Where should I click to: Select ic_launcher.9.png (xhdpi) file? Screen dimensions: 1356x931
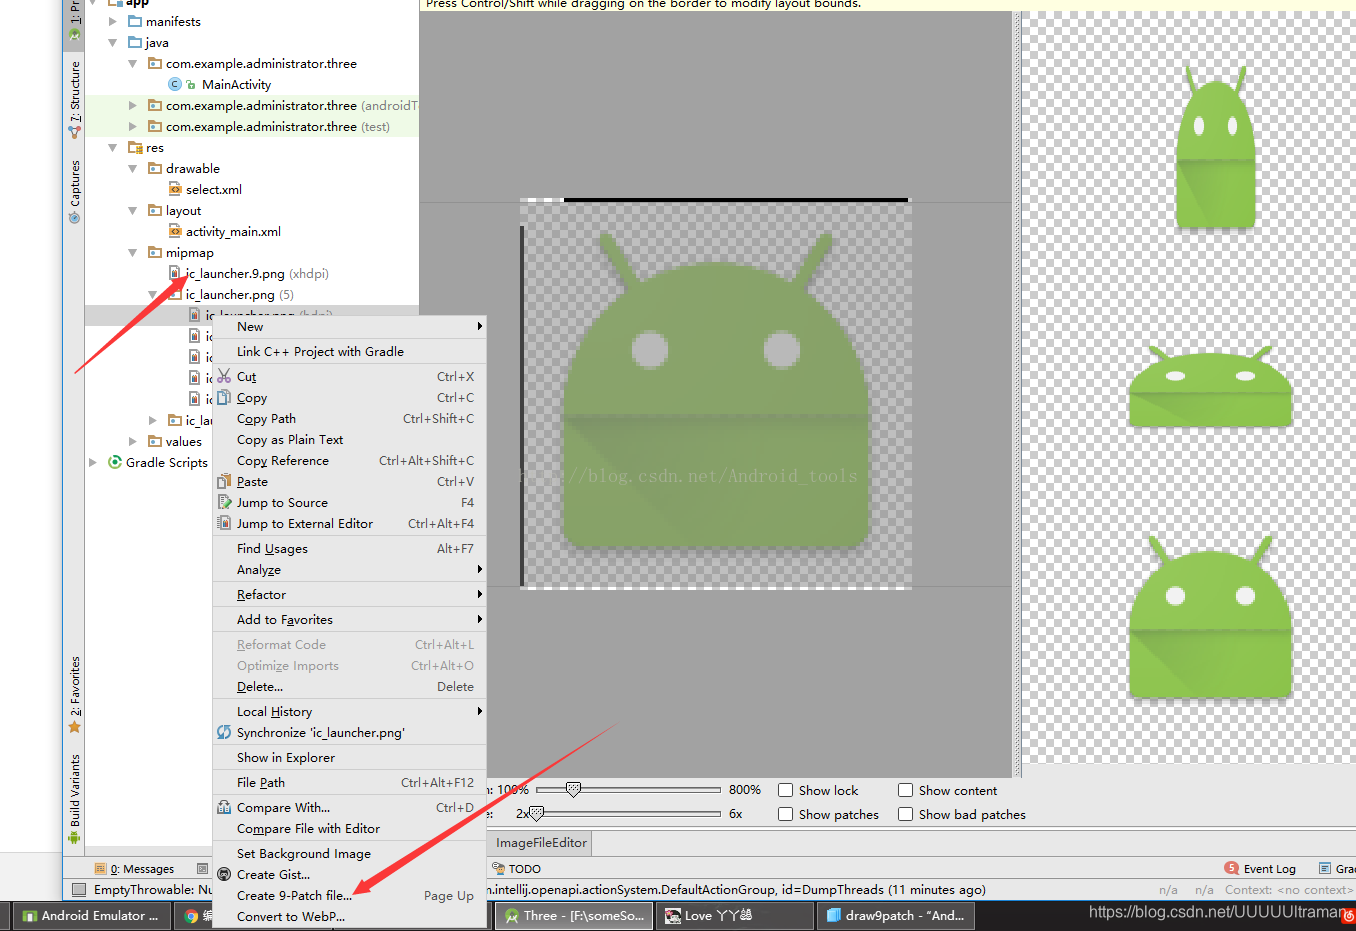(x=248, y=273)
